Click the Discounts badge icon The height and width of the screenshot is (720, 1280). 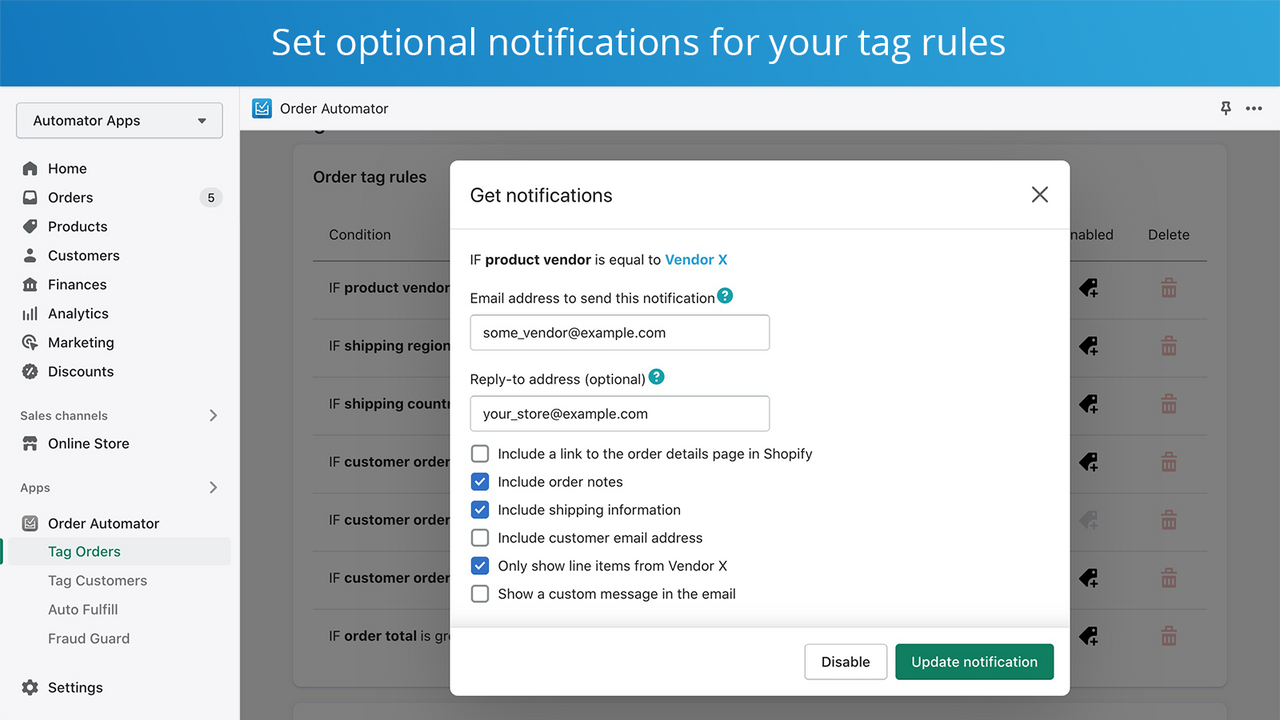[x=30, y=371]
